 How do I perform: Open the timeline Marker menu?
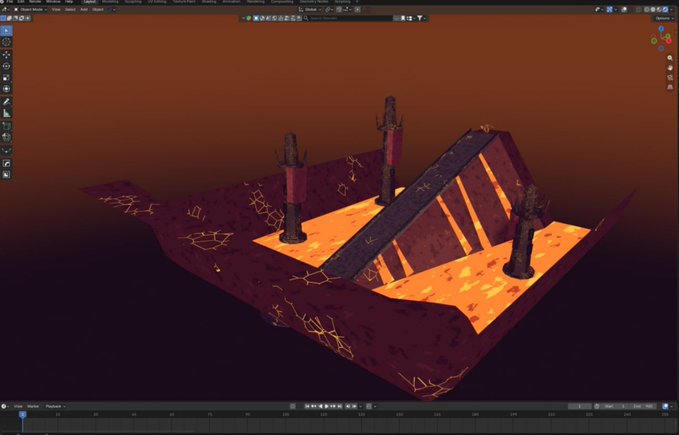point(33,406)
